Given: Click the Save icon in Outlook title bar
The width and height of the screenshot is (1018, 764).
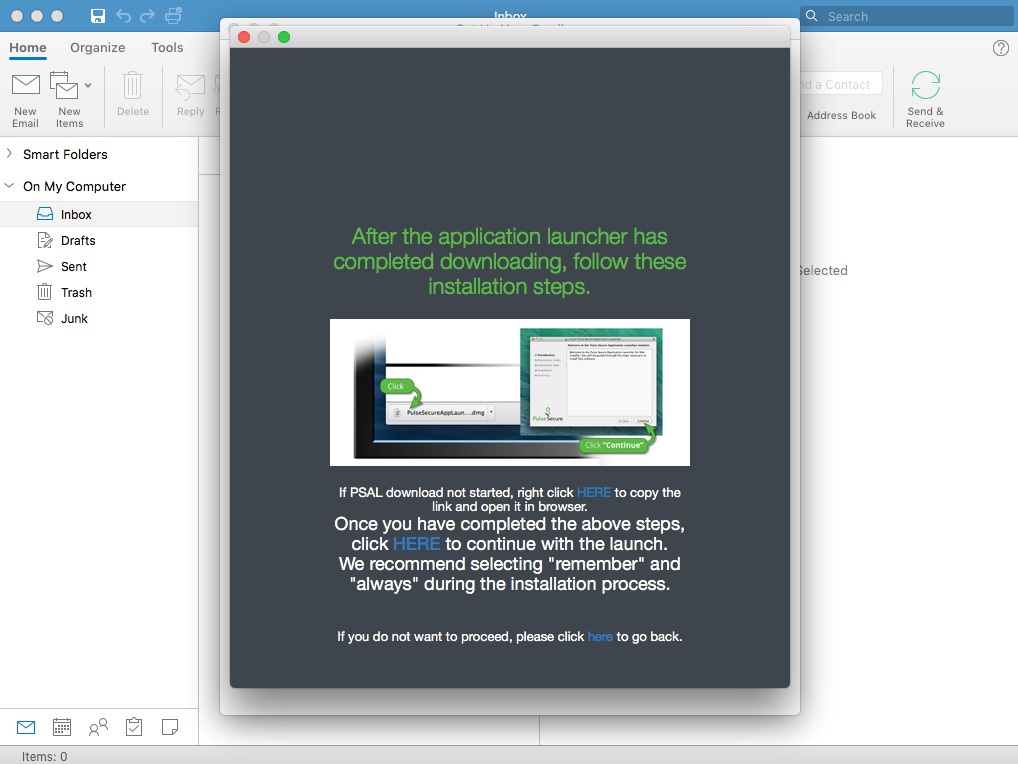Looking at the screenshot, I should click(98, 16).
